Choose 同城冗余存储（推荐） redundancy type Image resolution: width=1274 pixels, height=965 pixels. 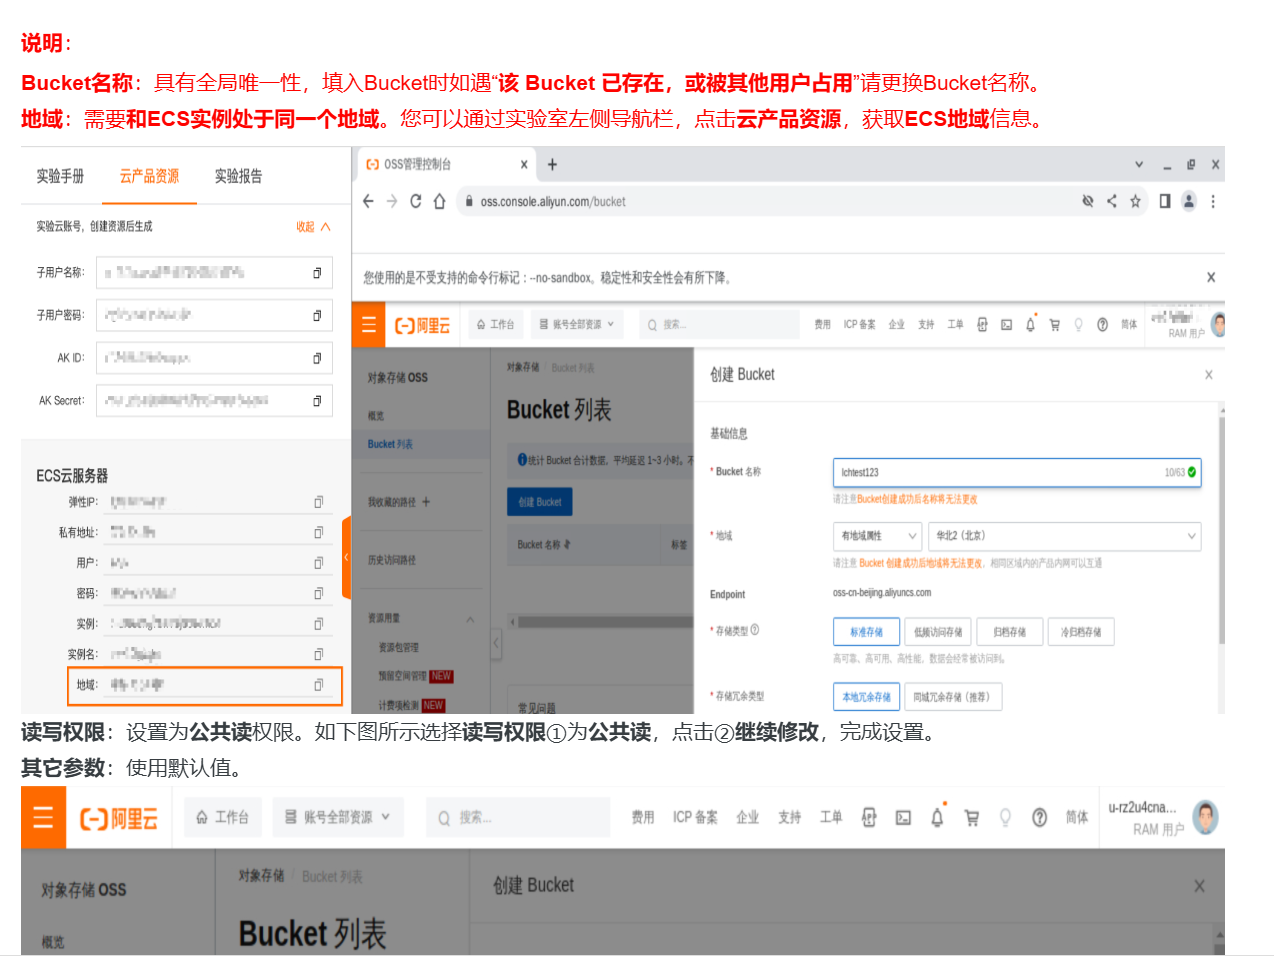(x=951, y=697)
